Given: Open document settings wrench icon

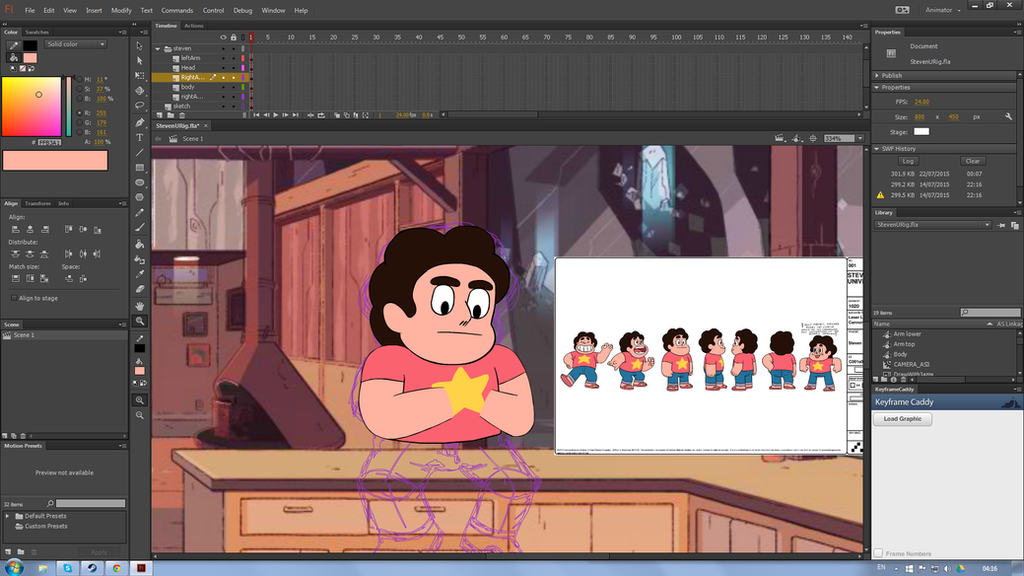Looking at the screenshot, I should 1008,117.
